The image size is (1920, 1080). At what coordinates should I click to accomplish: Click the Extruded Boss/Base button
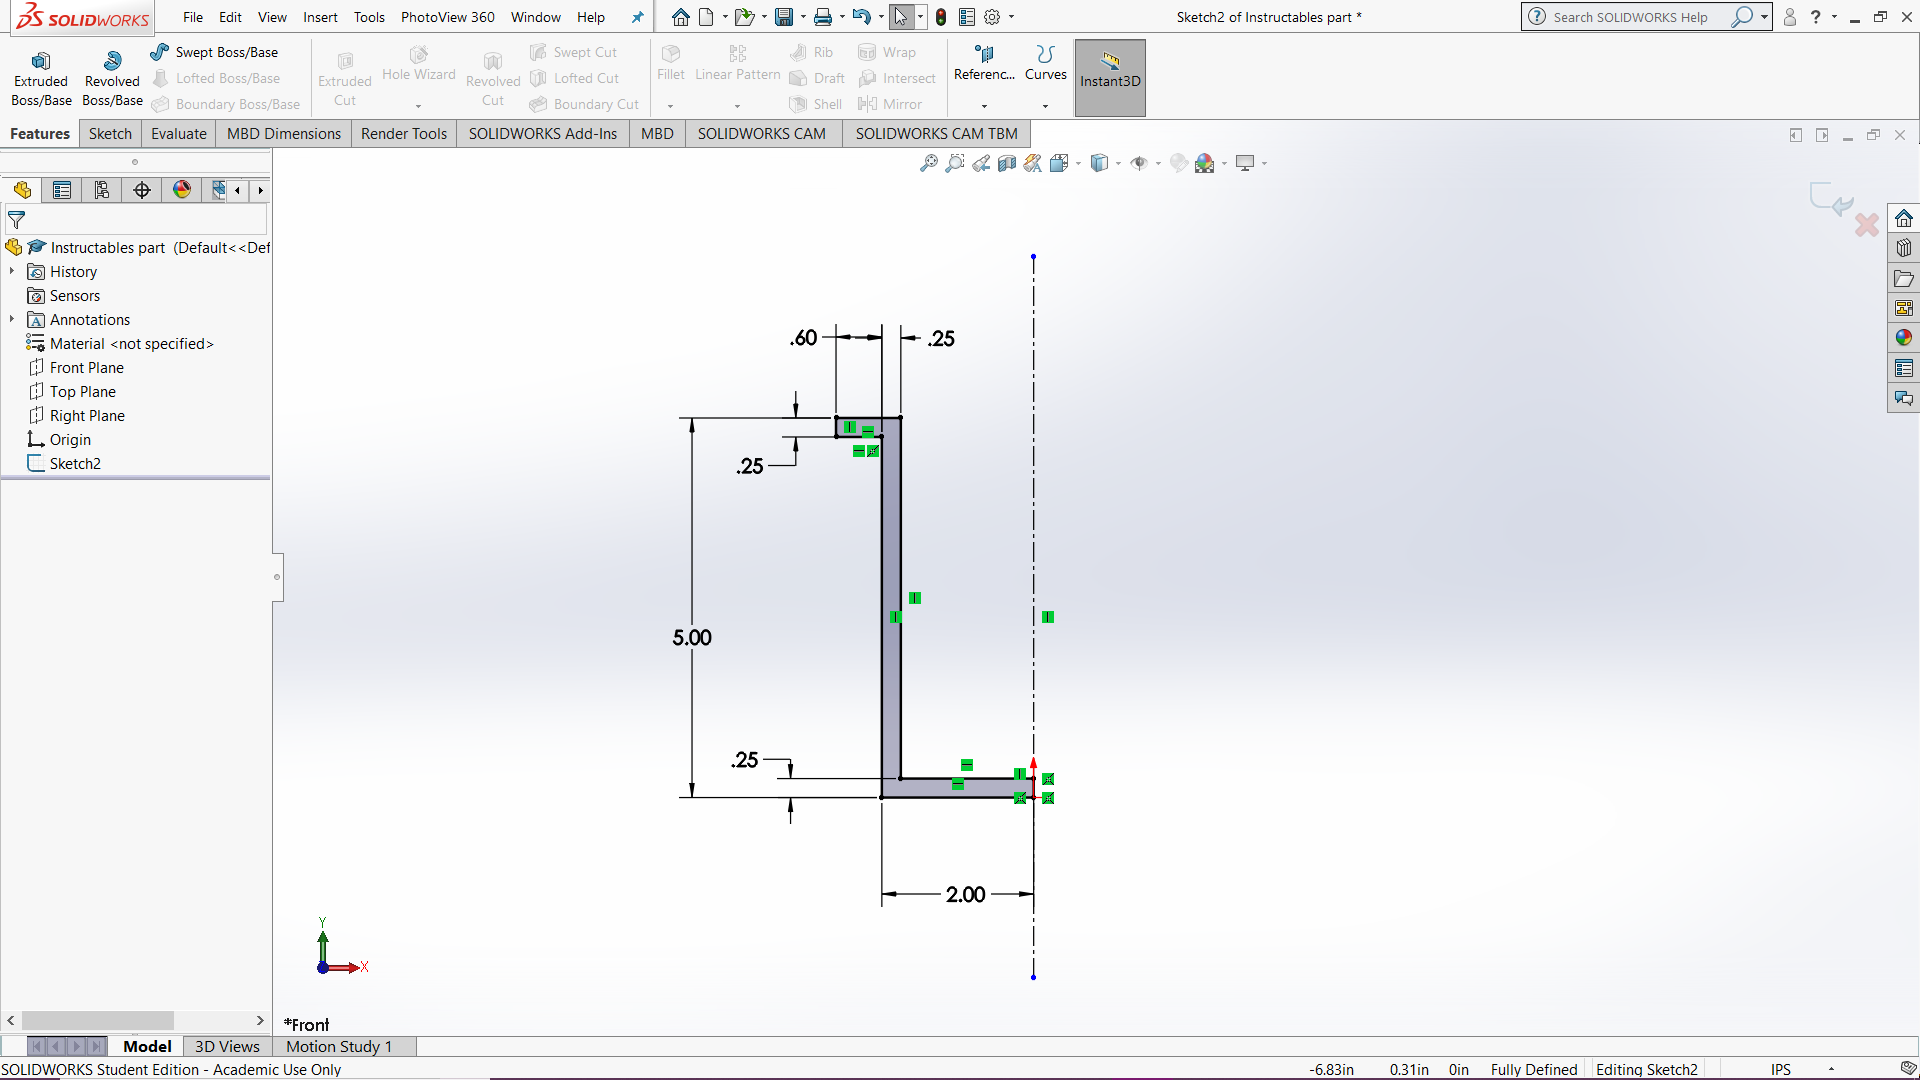click(x=41, y=75)
